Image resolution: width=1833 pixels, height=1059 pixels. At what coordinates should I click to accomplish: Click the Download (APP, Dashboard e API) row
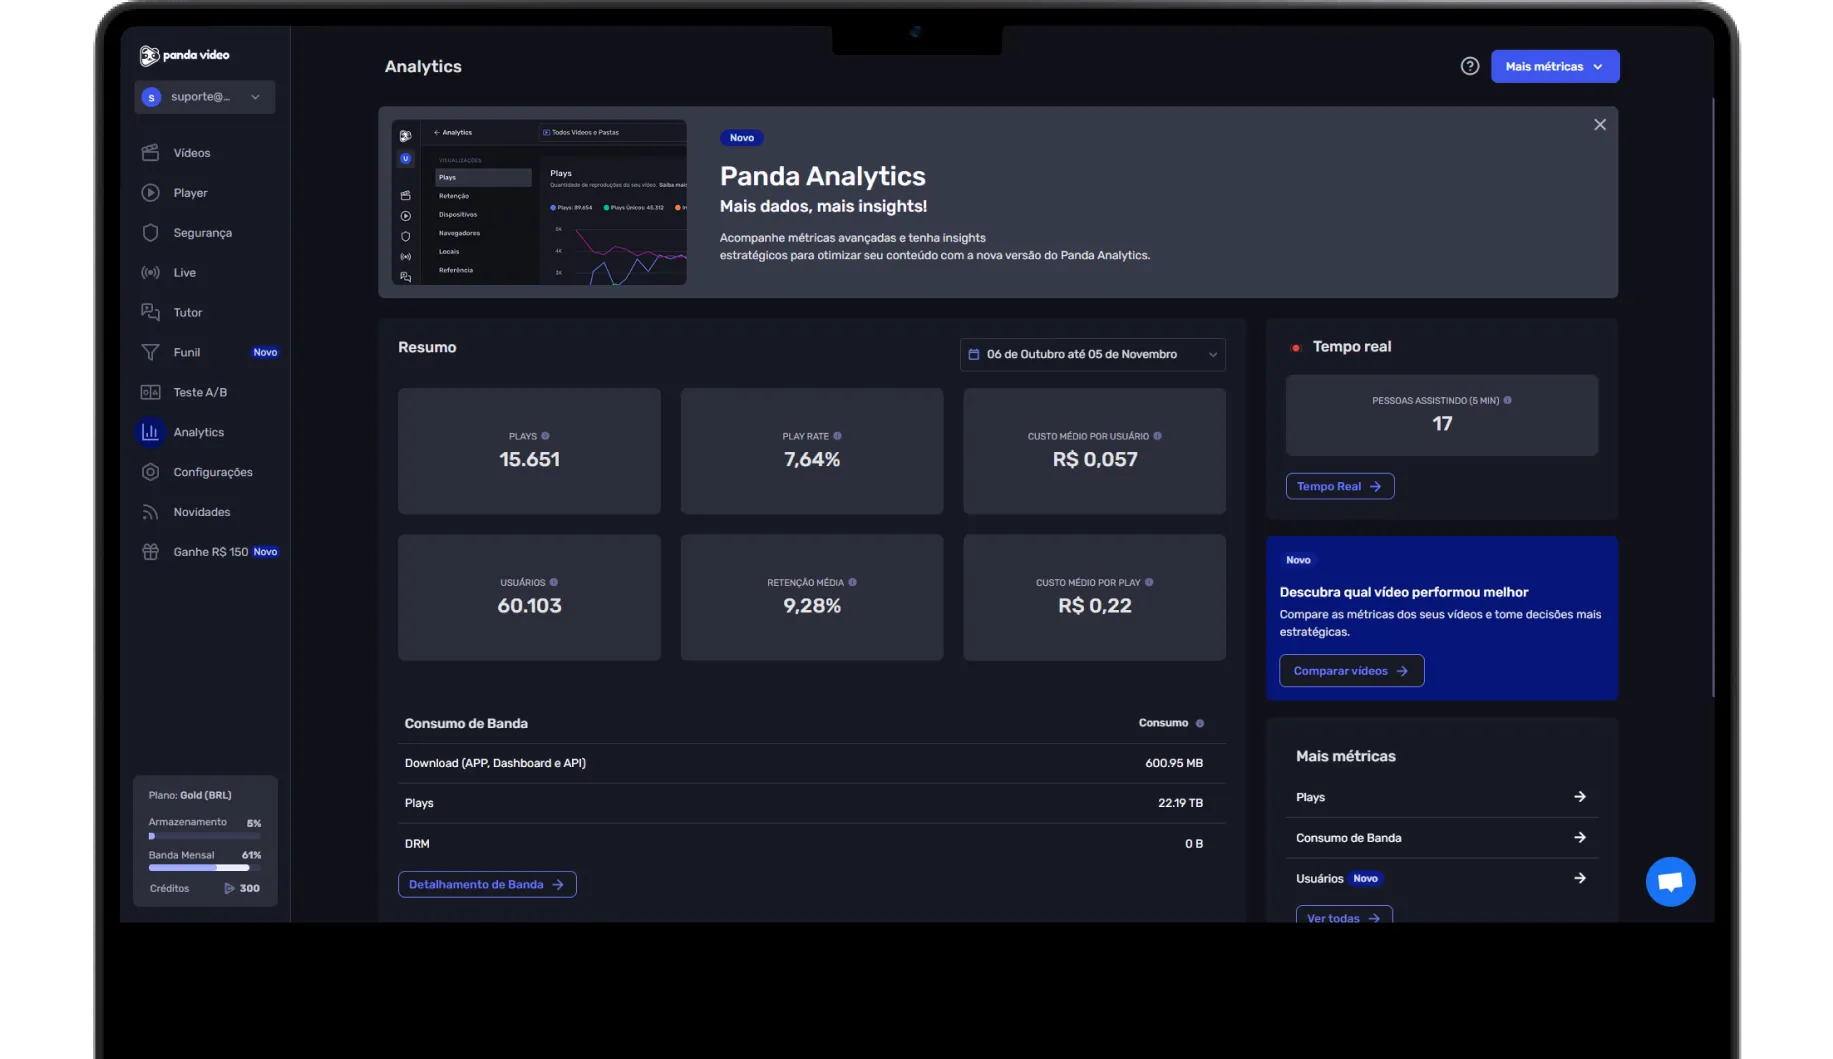tap(811, 763)
